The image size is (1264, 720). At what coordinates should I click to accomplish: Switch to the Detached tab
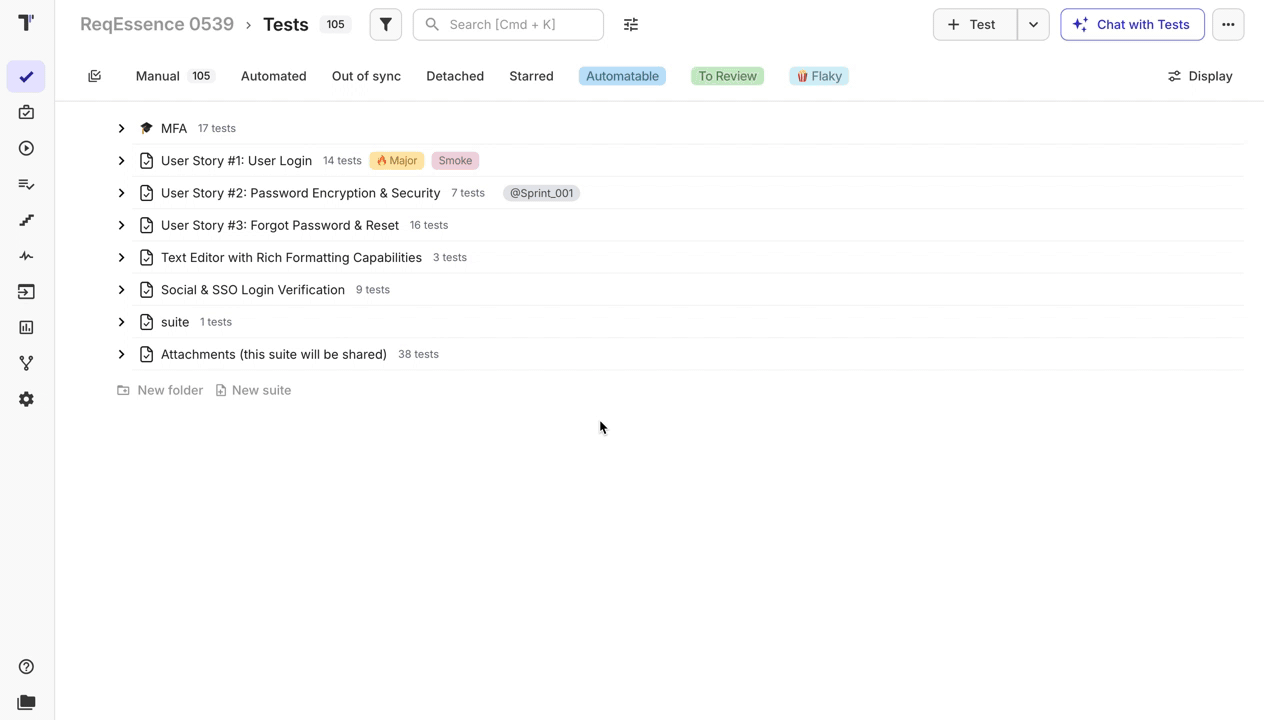[455, 76]
